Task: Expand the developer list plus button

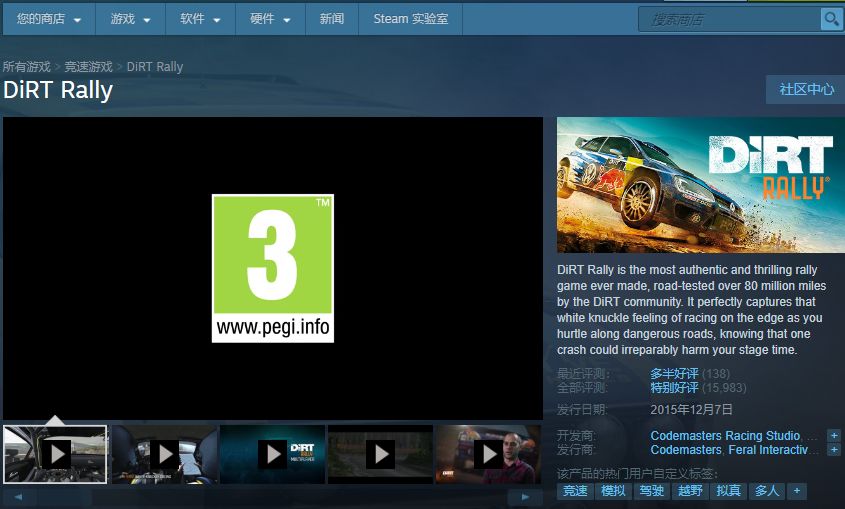Action: (834, 435)
